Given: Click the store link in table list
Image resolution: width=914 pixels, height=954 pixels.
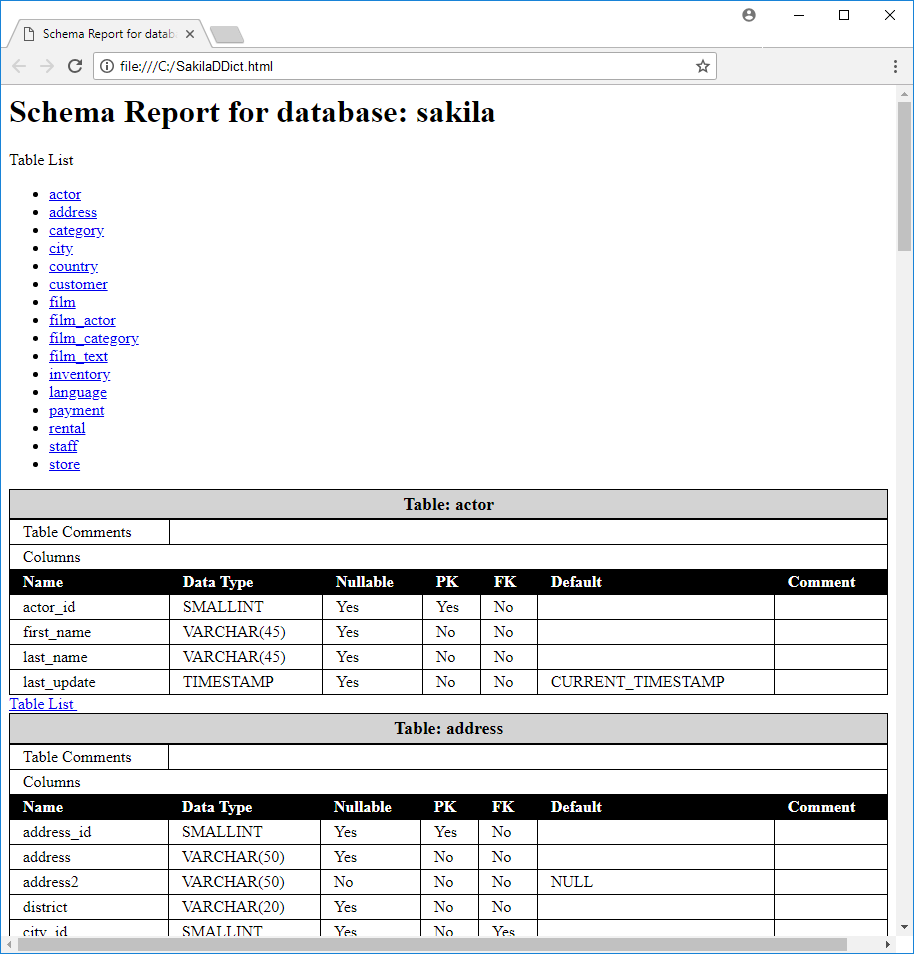Looking at the screenshot, I should coord(64,464).
